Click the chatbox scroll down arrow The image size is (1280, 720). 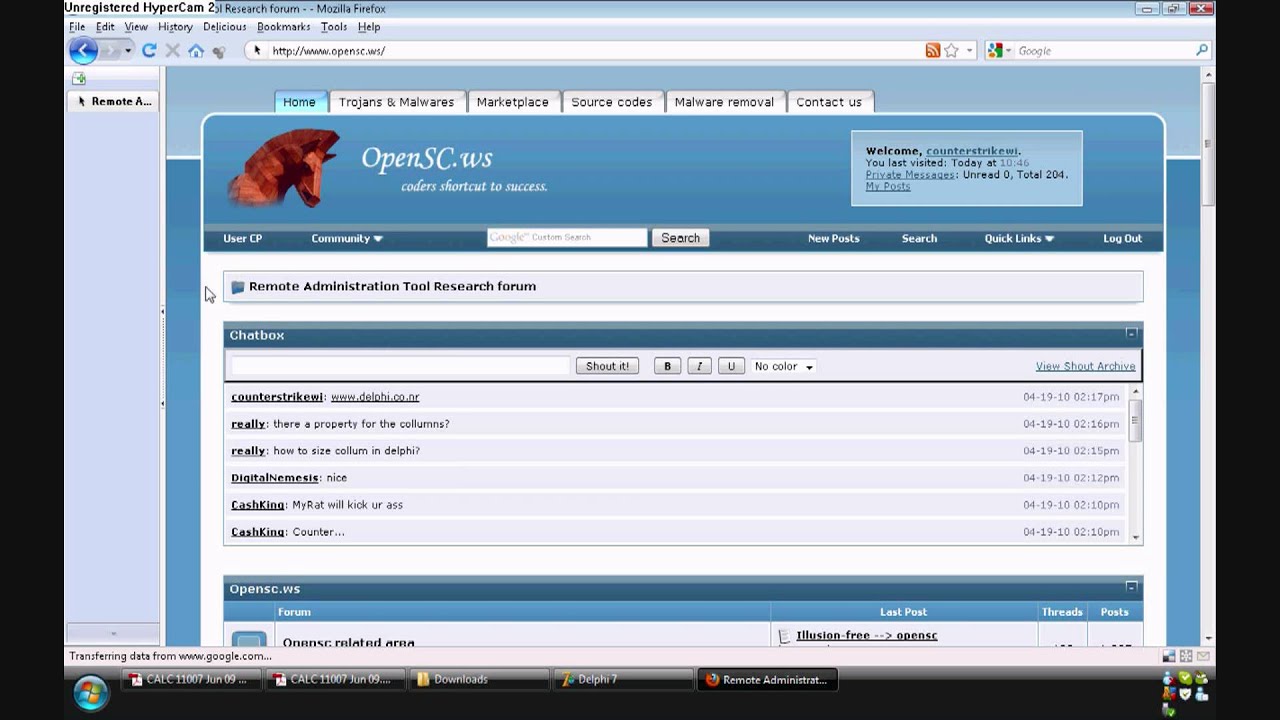[x=1135, y=537]
